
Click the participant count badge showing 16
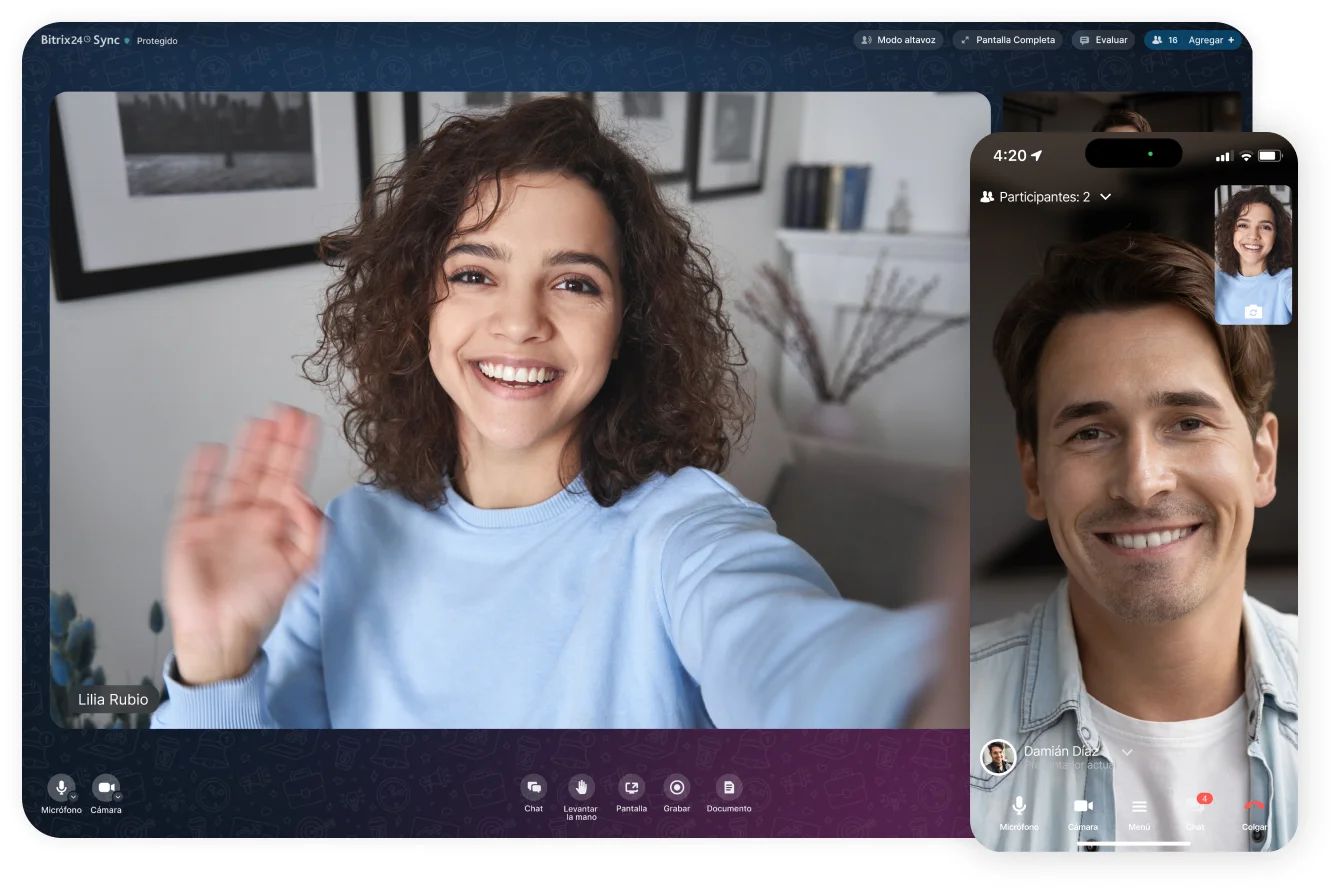tap(1168, 40)
